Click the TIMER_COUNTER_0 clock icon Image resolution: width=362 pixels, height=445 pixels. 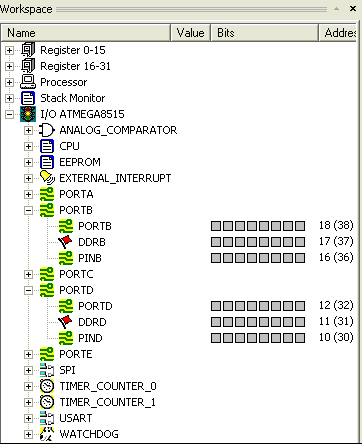tap(47, 386)
